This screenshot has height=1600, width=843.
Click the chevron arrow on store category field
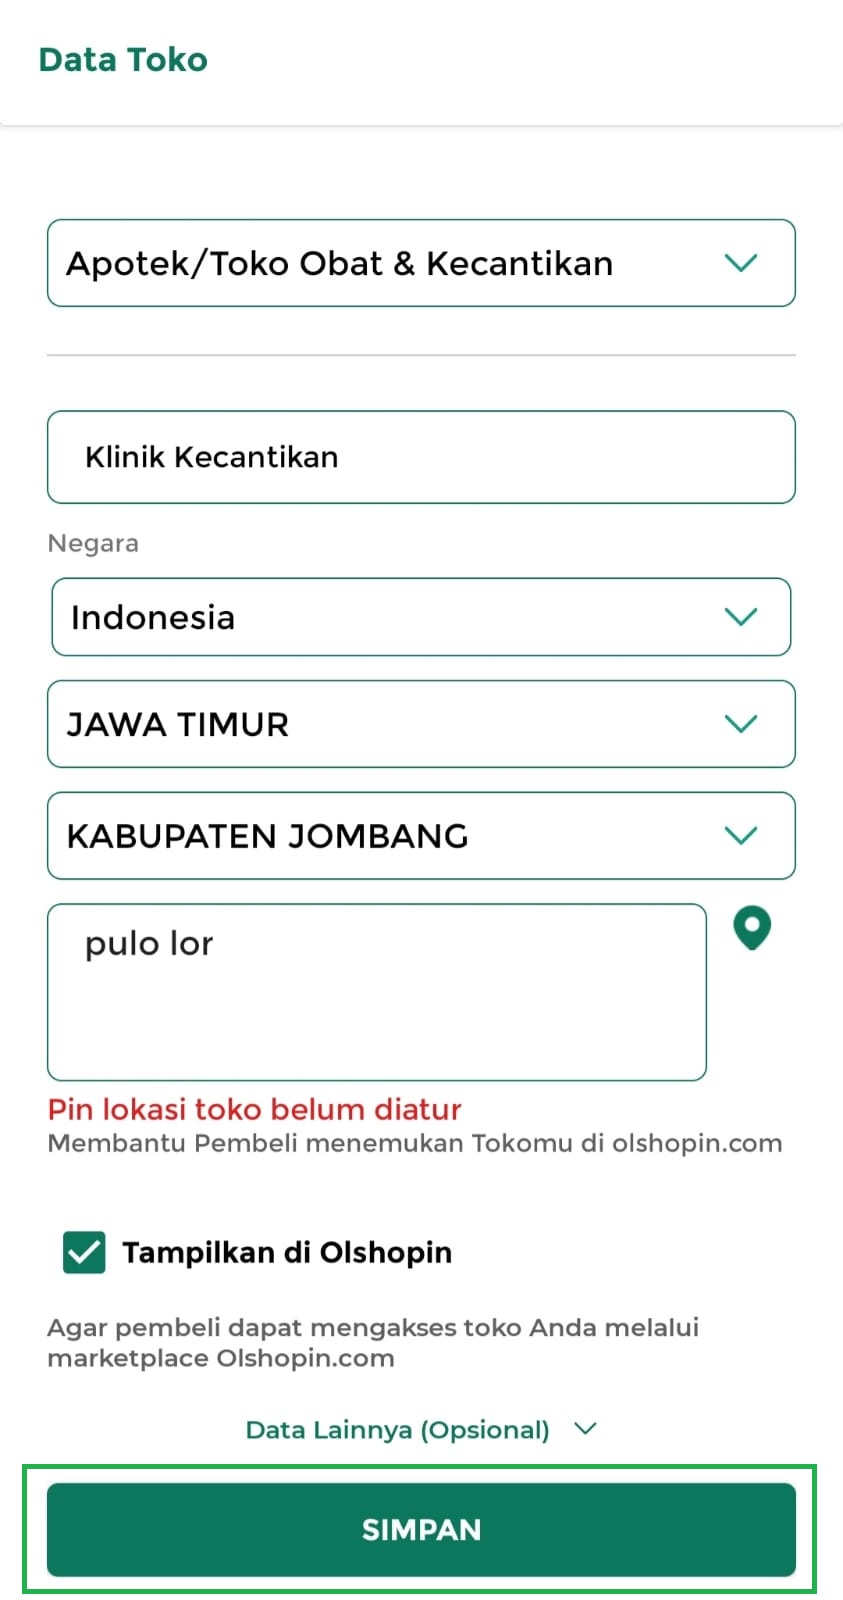(740, 263)
